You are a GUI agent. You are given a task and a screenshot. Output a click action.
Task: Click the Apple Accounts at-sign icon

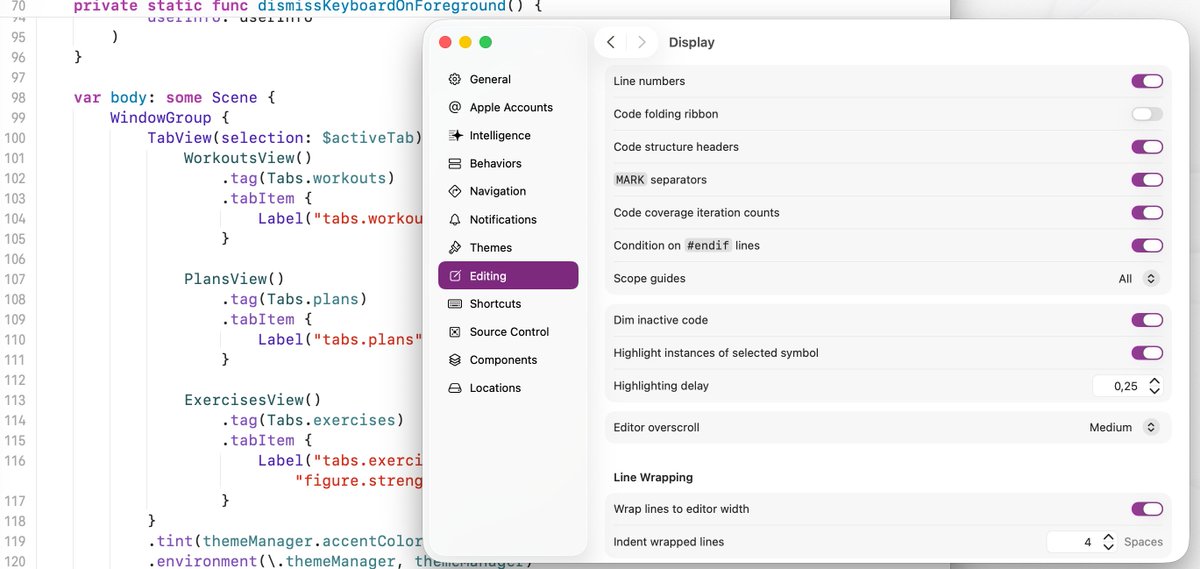(455, 107)
